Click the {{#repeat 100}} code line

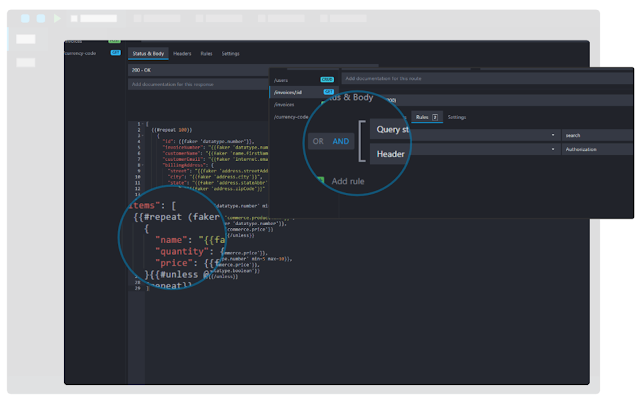[172, 130]
